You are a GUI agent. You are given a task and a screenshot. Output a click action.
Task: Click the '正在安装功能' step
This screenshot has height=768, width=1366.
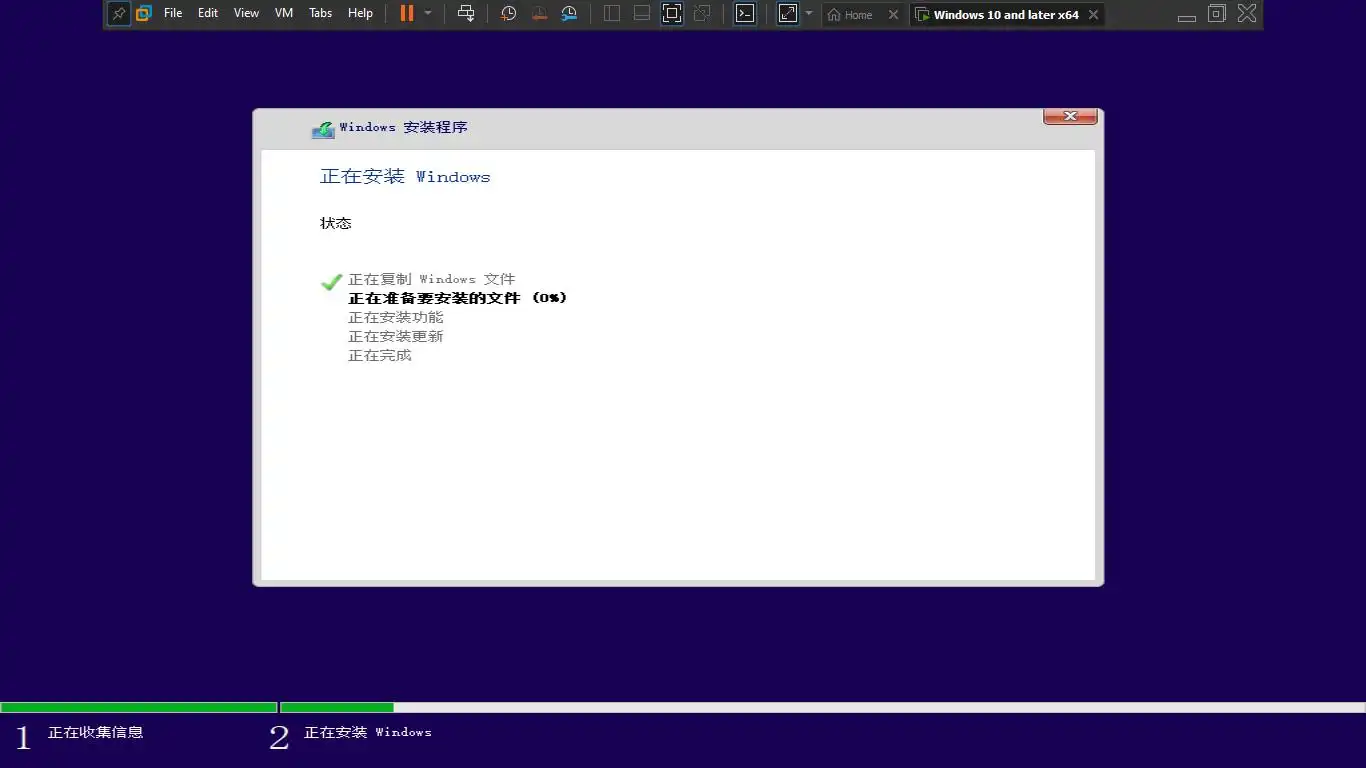point(396,317)
